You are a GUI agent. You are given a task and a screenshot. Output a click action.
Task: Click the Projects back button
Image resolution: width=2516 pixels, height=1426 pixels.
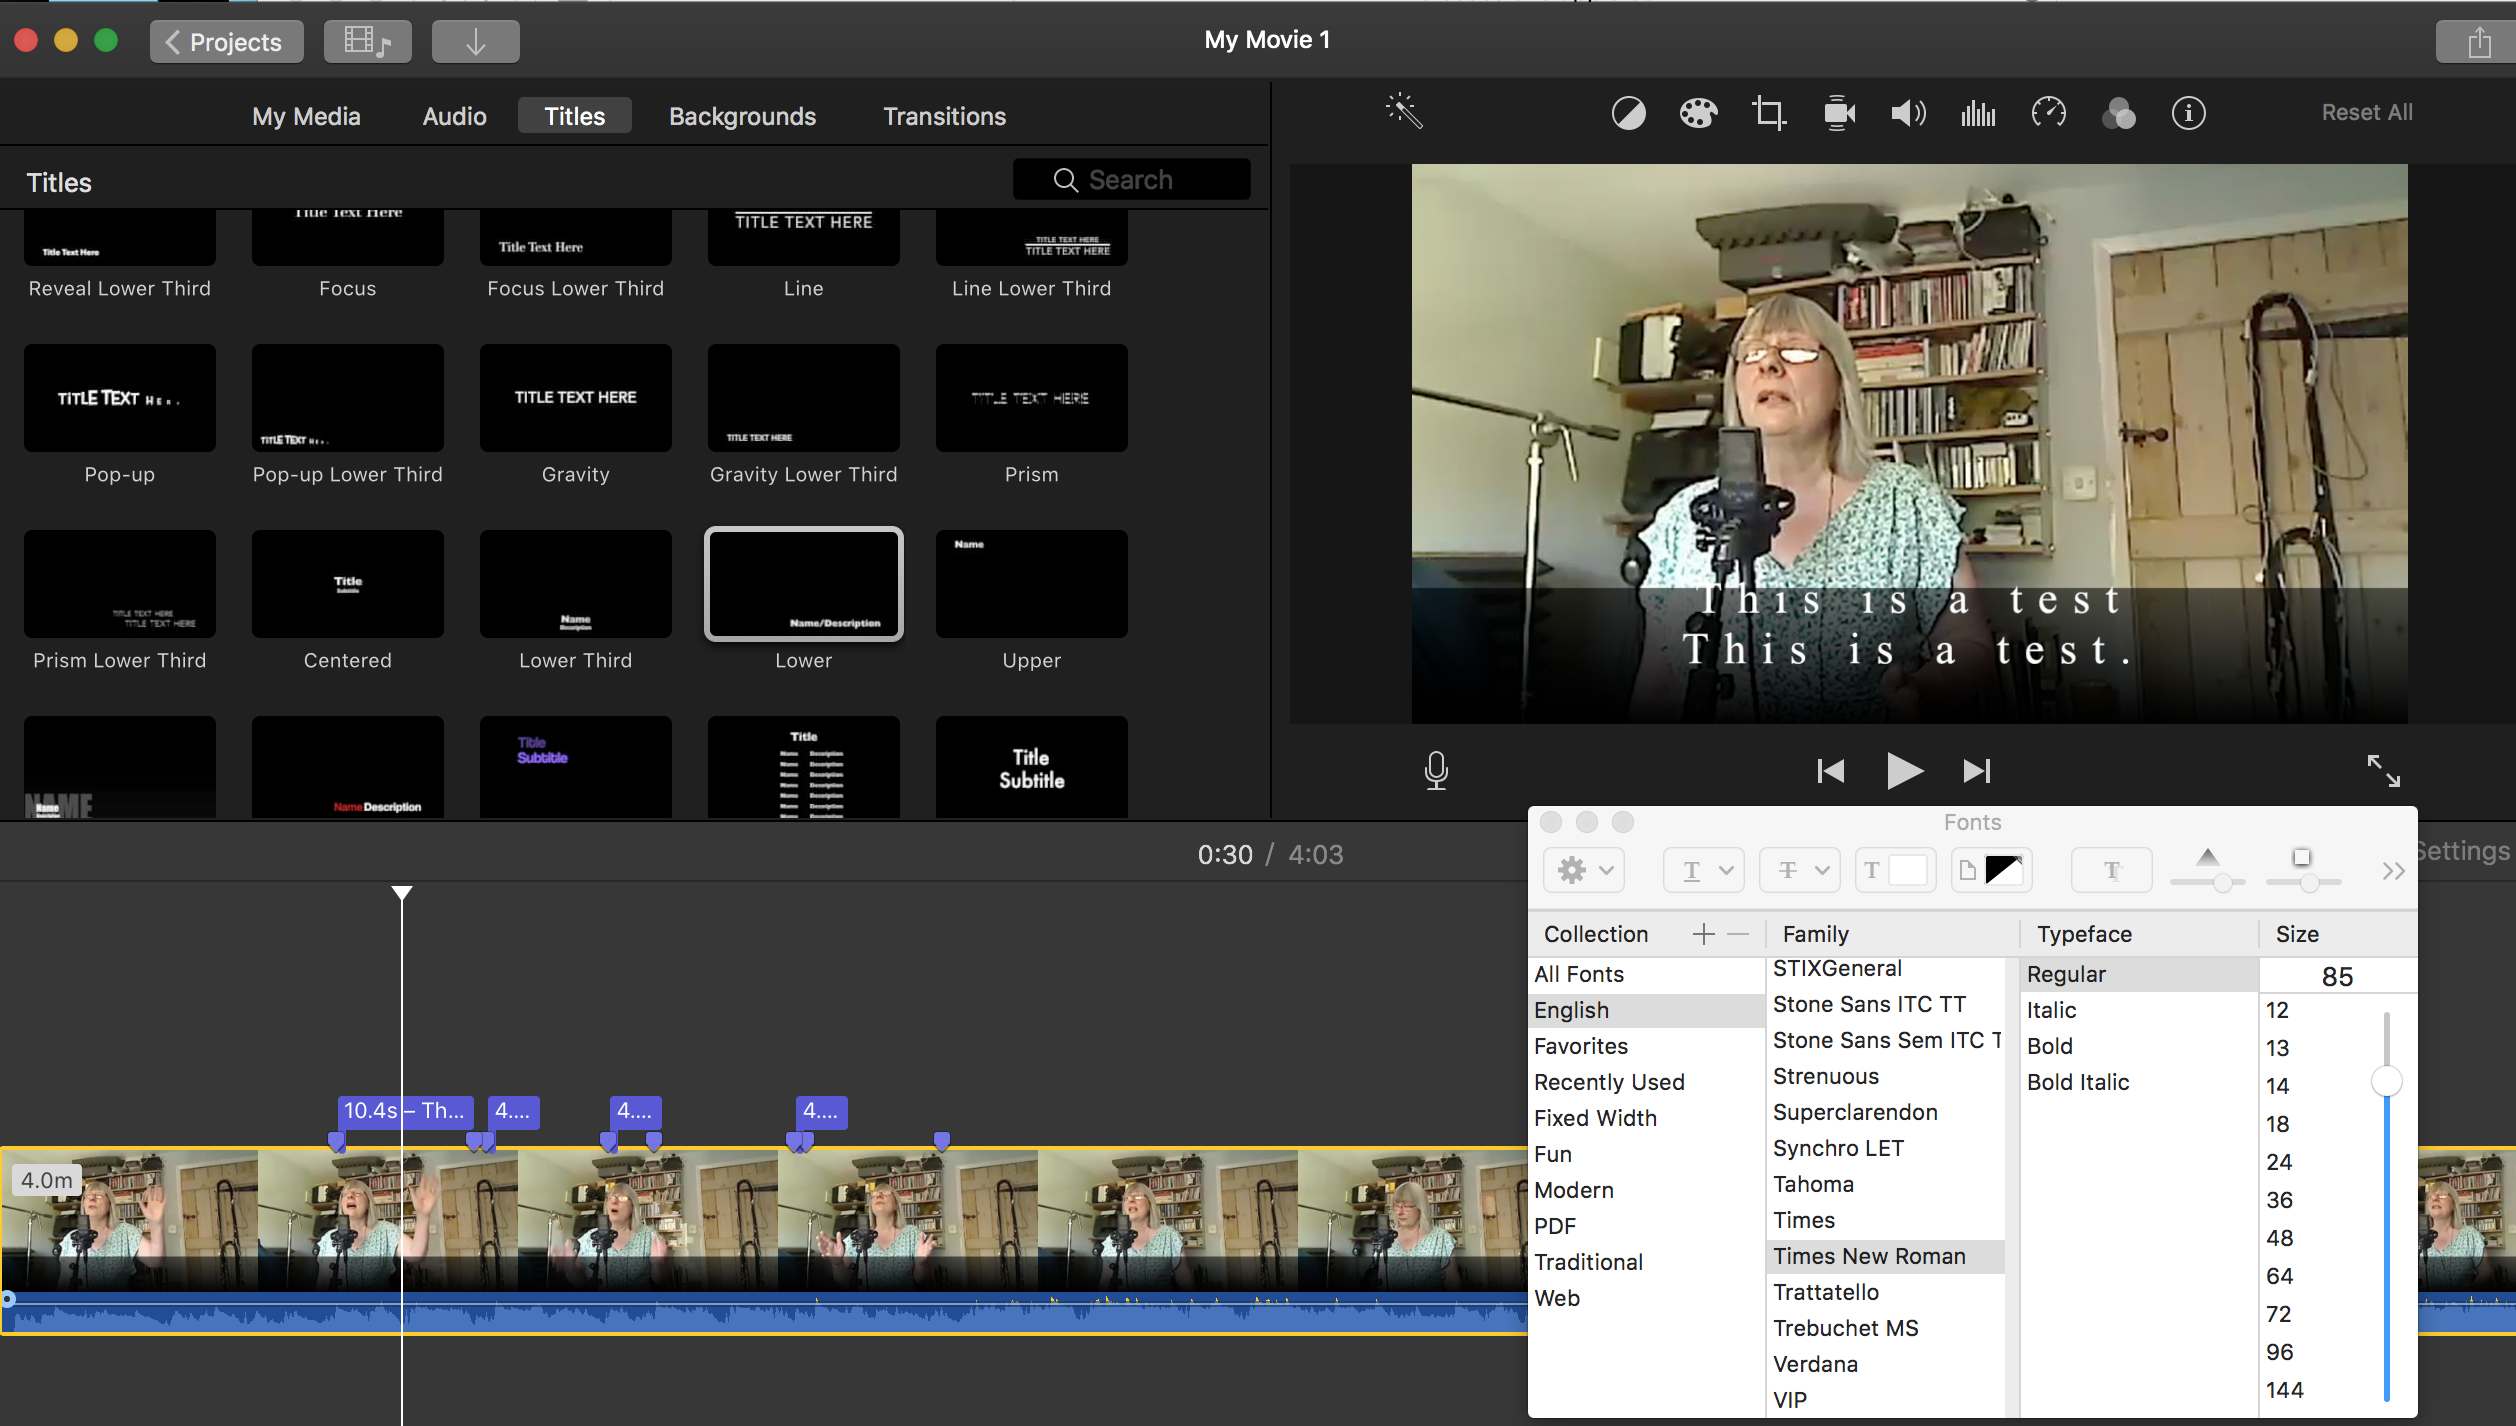click(226, 42)
